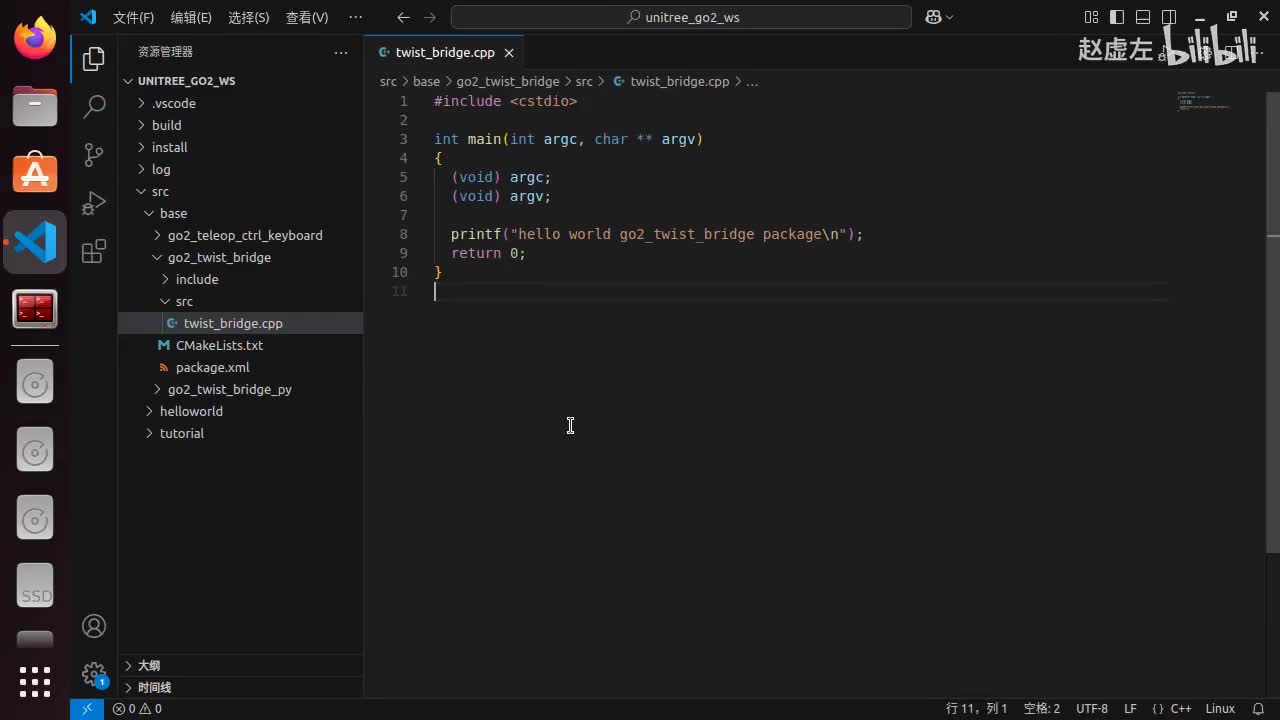This screenshot has height=720, width=1280.
Task: Click breadcrumb twist_bridge.cpp
Action: (679, 81)
